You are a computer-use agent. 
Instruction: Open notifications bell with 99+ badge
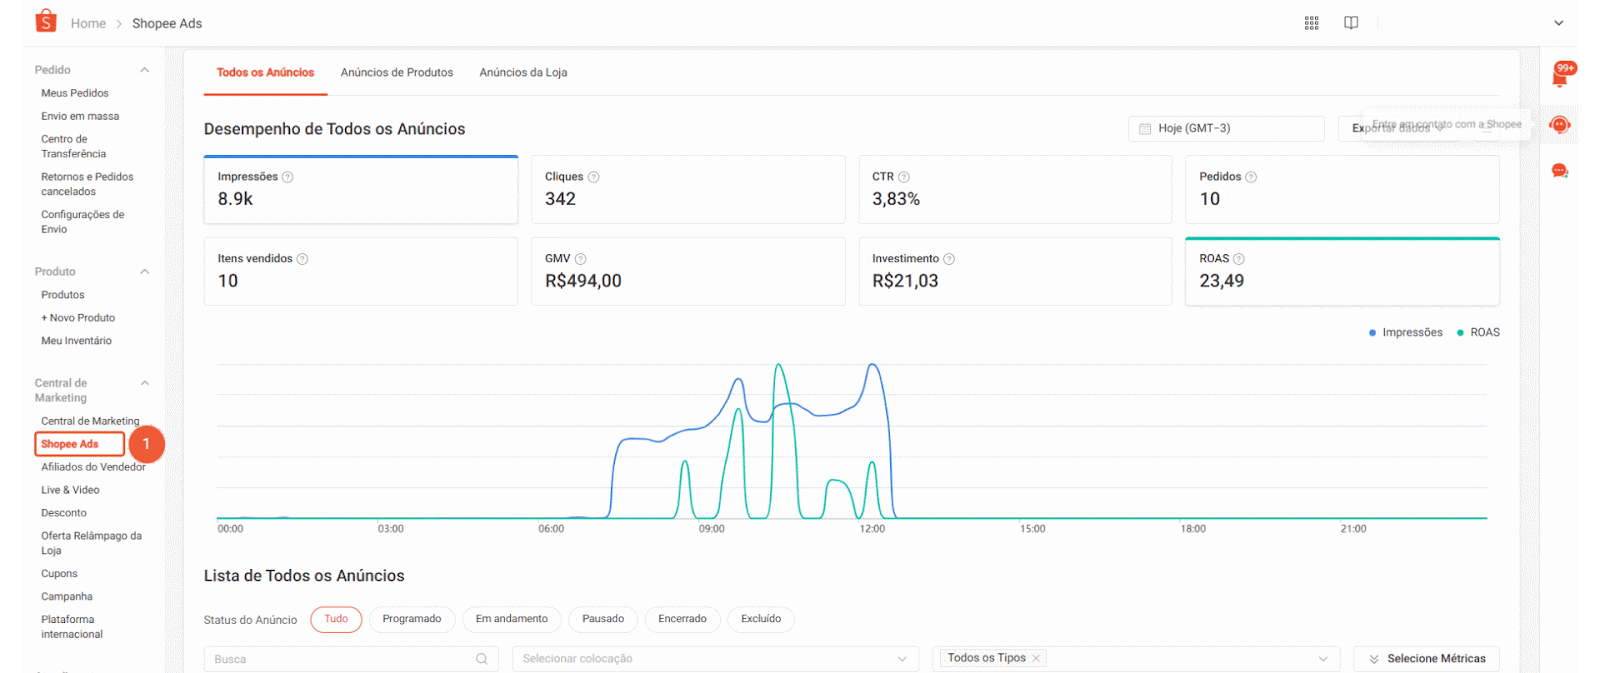click(1562, 75)
